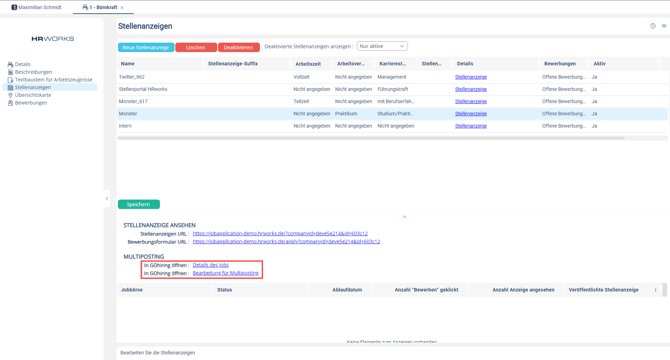
Task: Click the Ablaufdatum column header
Action: (347, 290)
